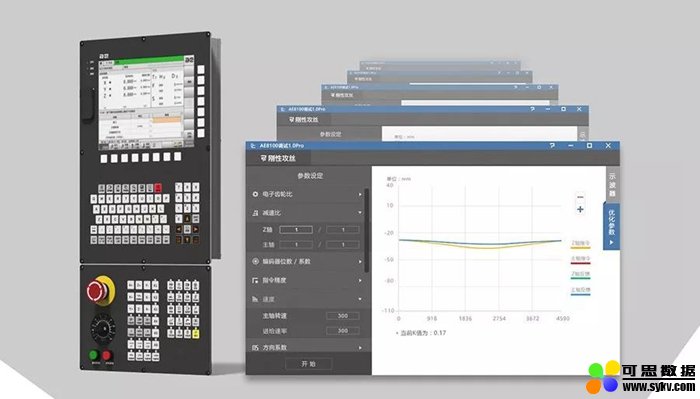Screen dimensions: 700x399
Task: Click the chart zoom-in plus icon
Action: 580,209
